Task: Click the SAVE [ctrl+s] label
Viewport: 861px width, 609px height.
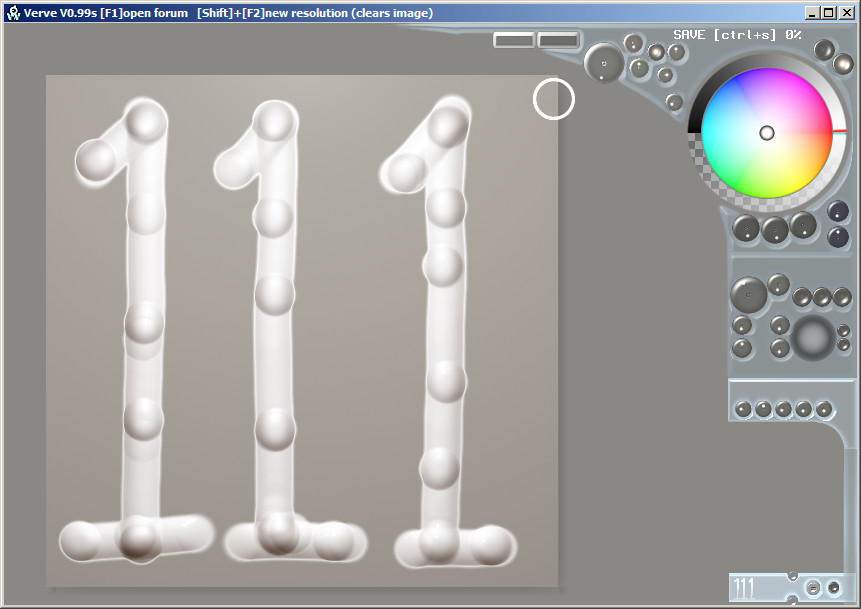Action: pyautogui.click(x=725, y=35)
